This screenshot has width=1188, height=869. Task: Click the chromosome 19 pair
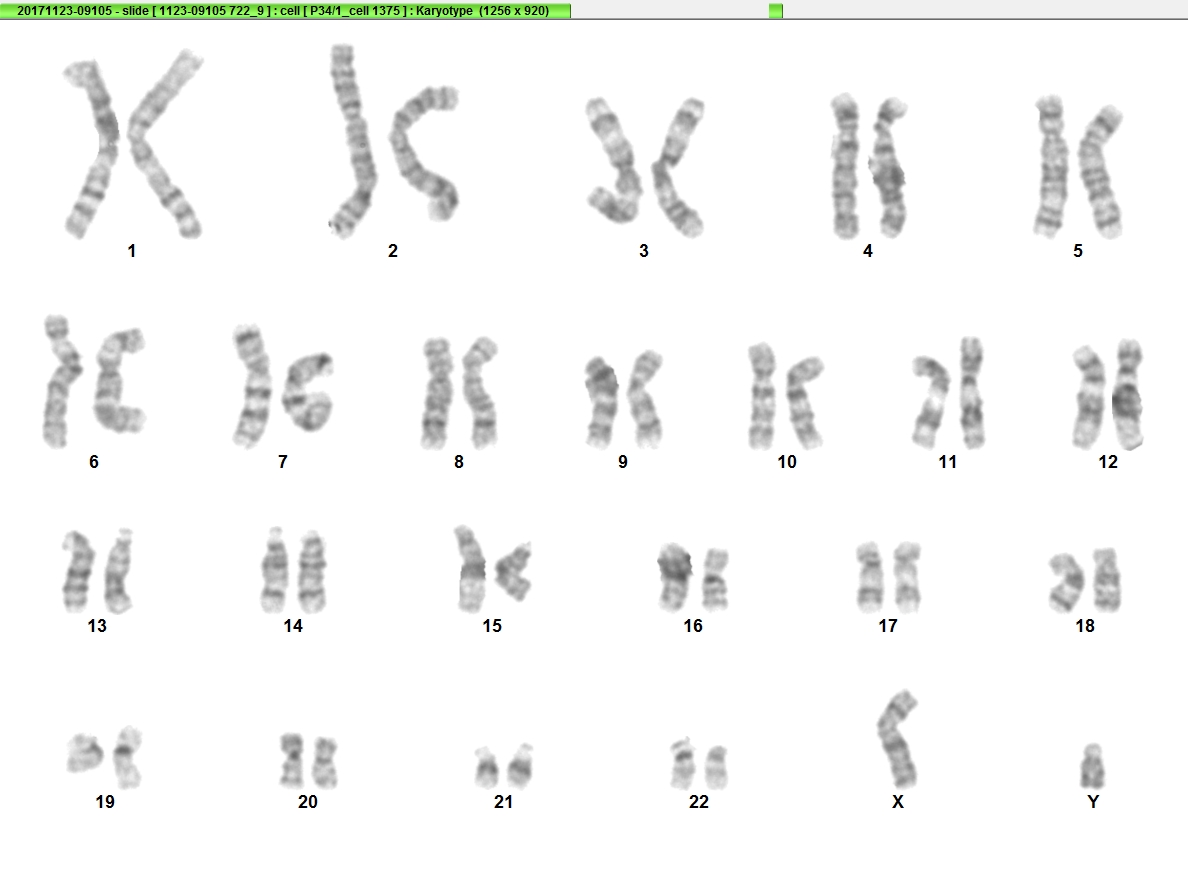[105, 757]
